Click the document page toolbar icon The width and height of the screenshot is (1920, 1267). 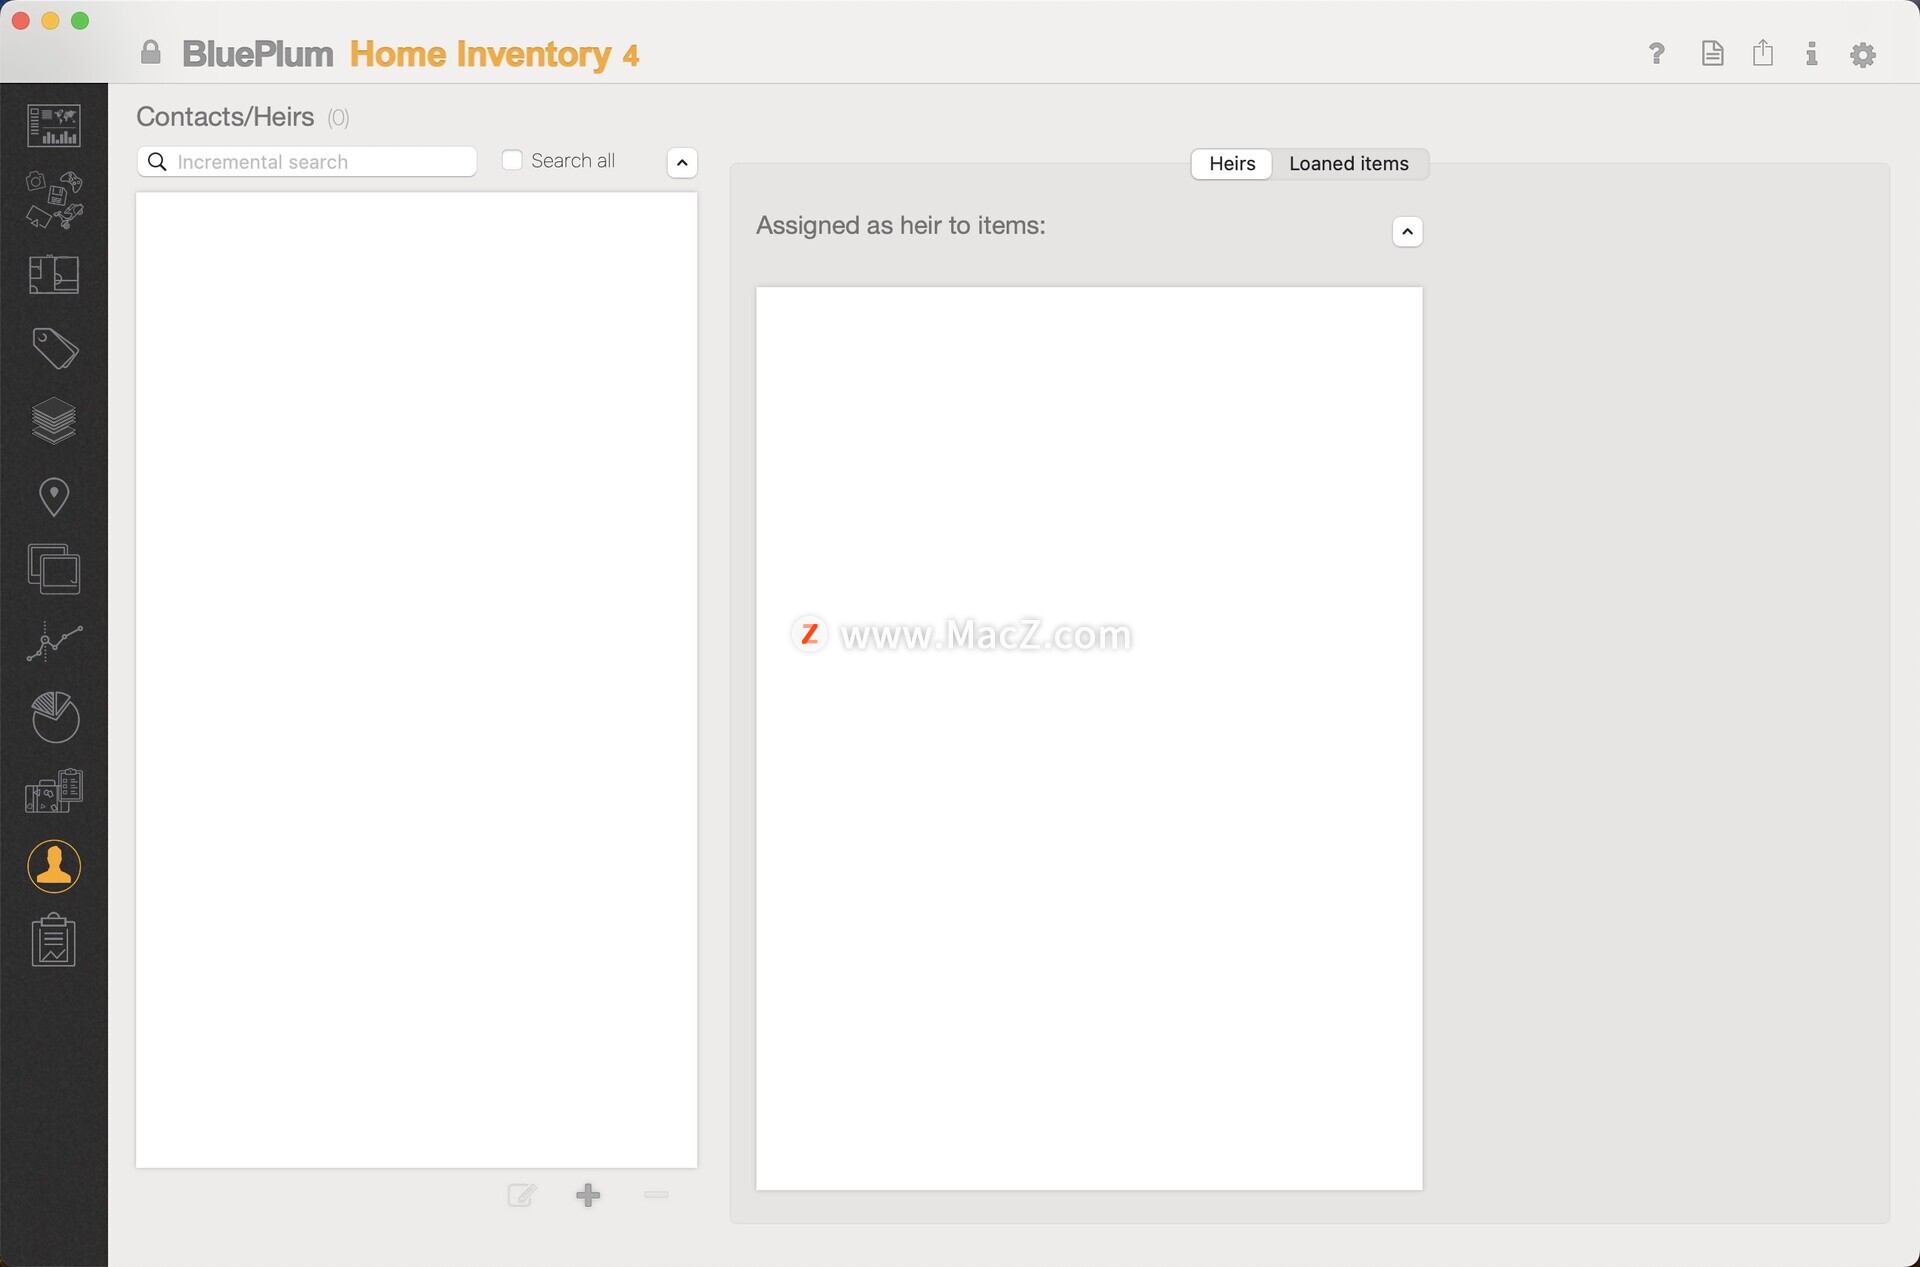1713,53
